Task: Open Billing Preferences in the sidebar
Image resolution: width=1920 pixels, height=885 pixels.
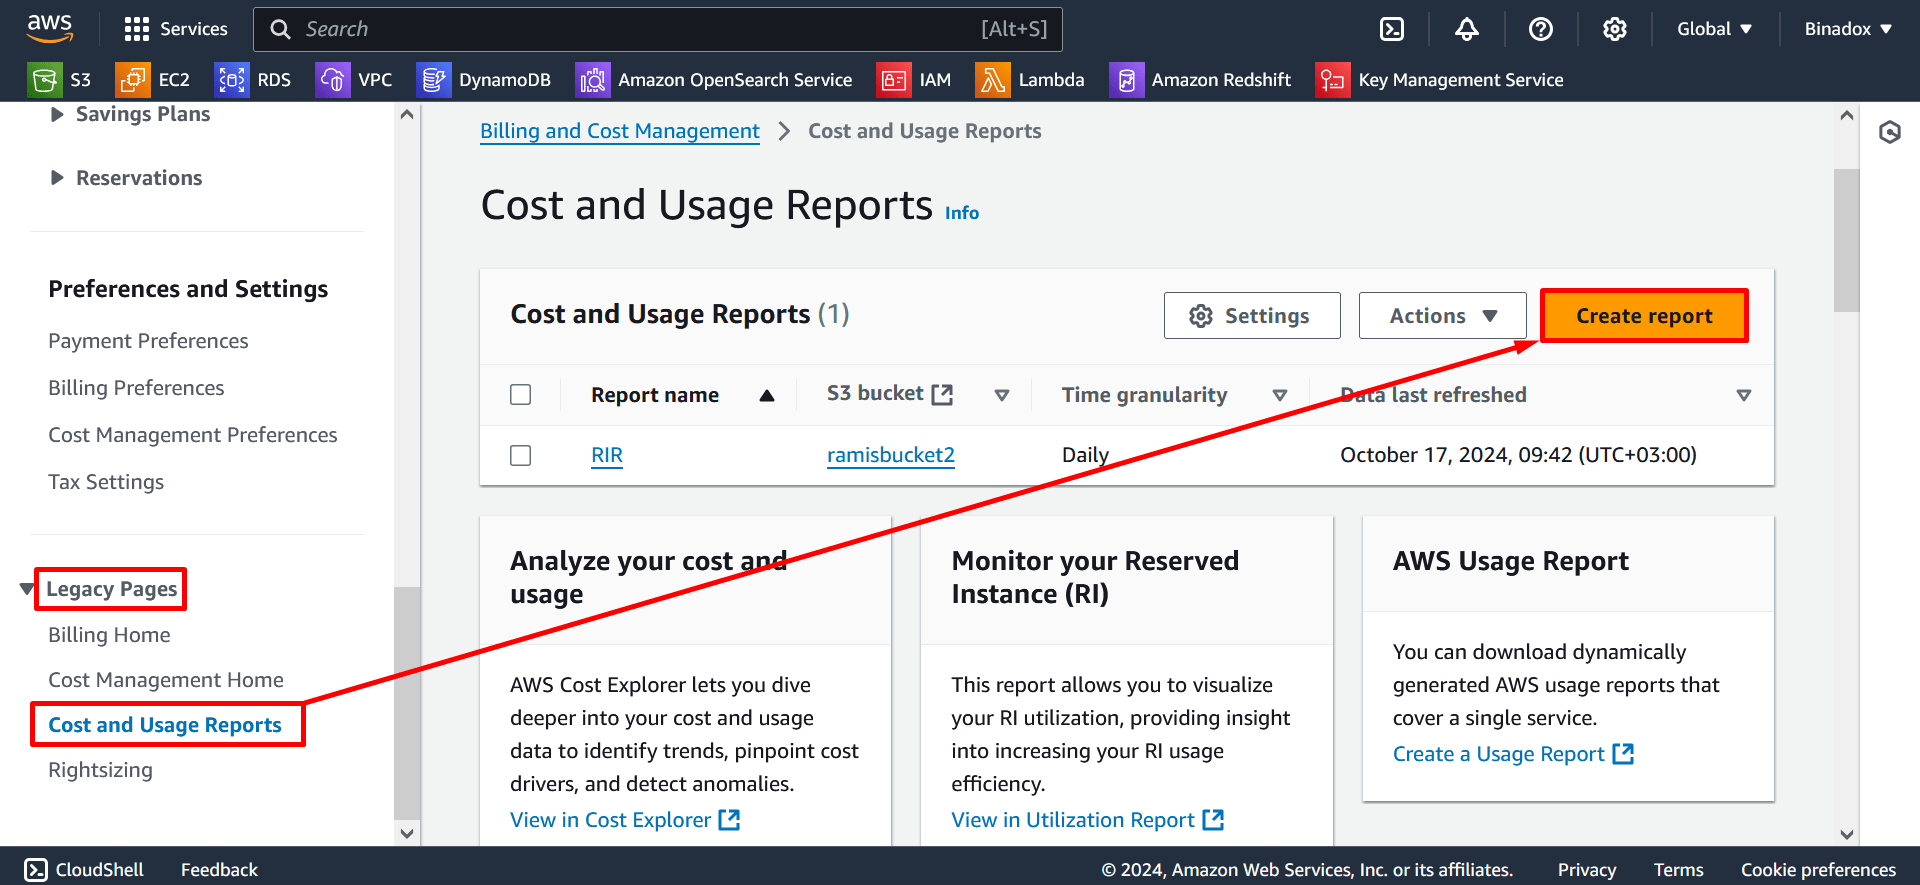Action: pos(136,388)
